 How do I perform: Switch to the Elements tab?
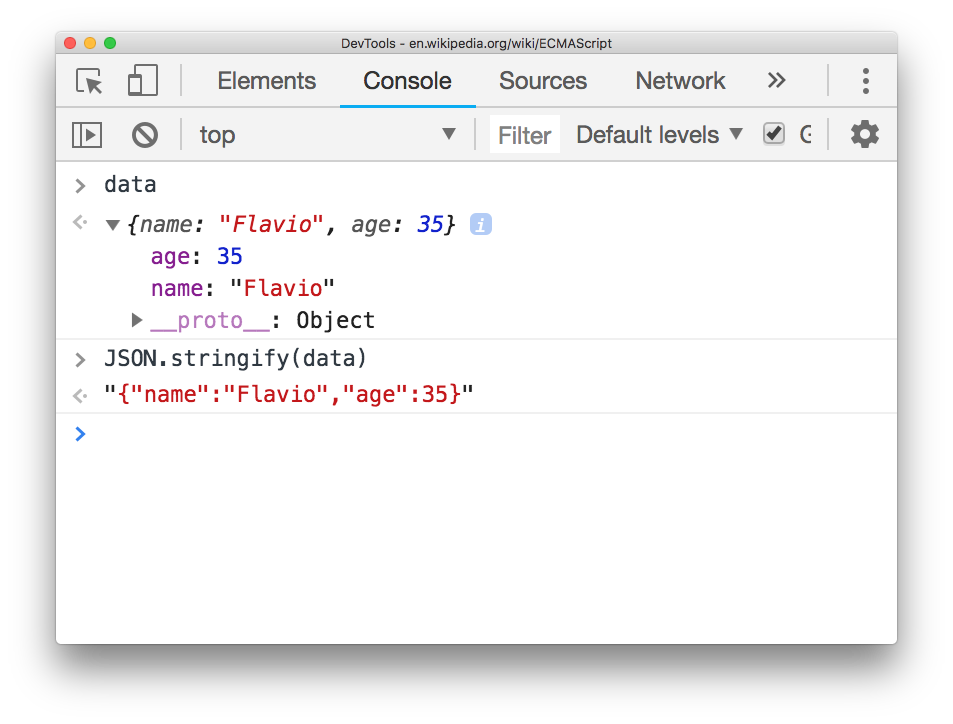(x=266, y=81)
